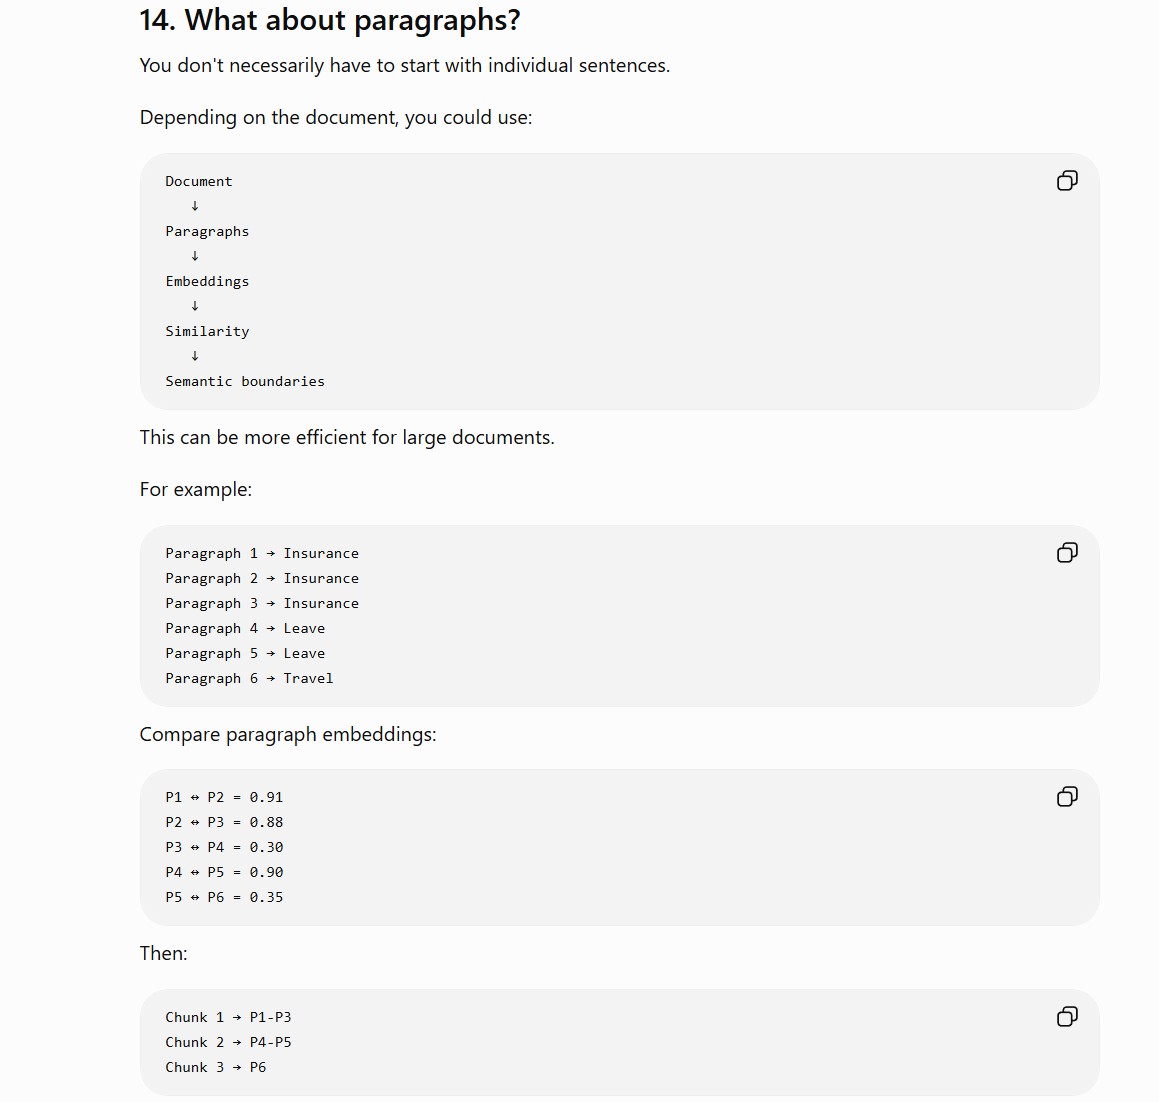Click the text 'Depending on the document, you could use:'
The height and width of the screenshot is (1102, 1159).
point(336,118)
